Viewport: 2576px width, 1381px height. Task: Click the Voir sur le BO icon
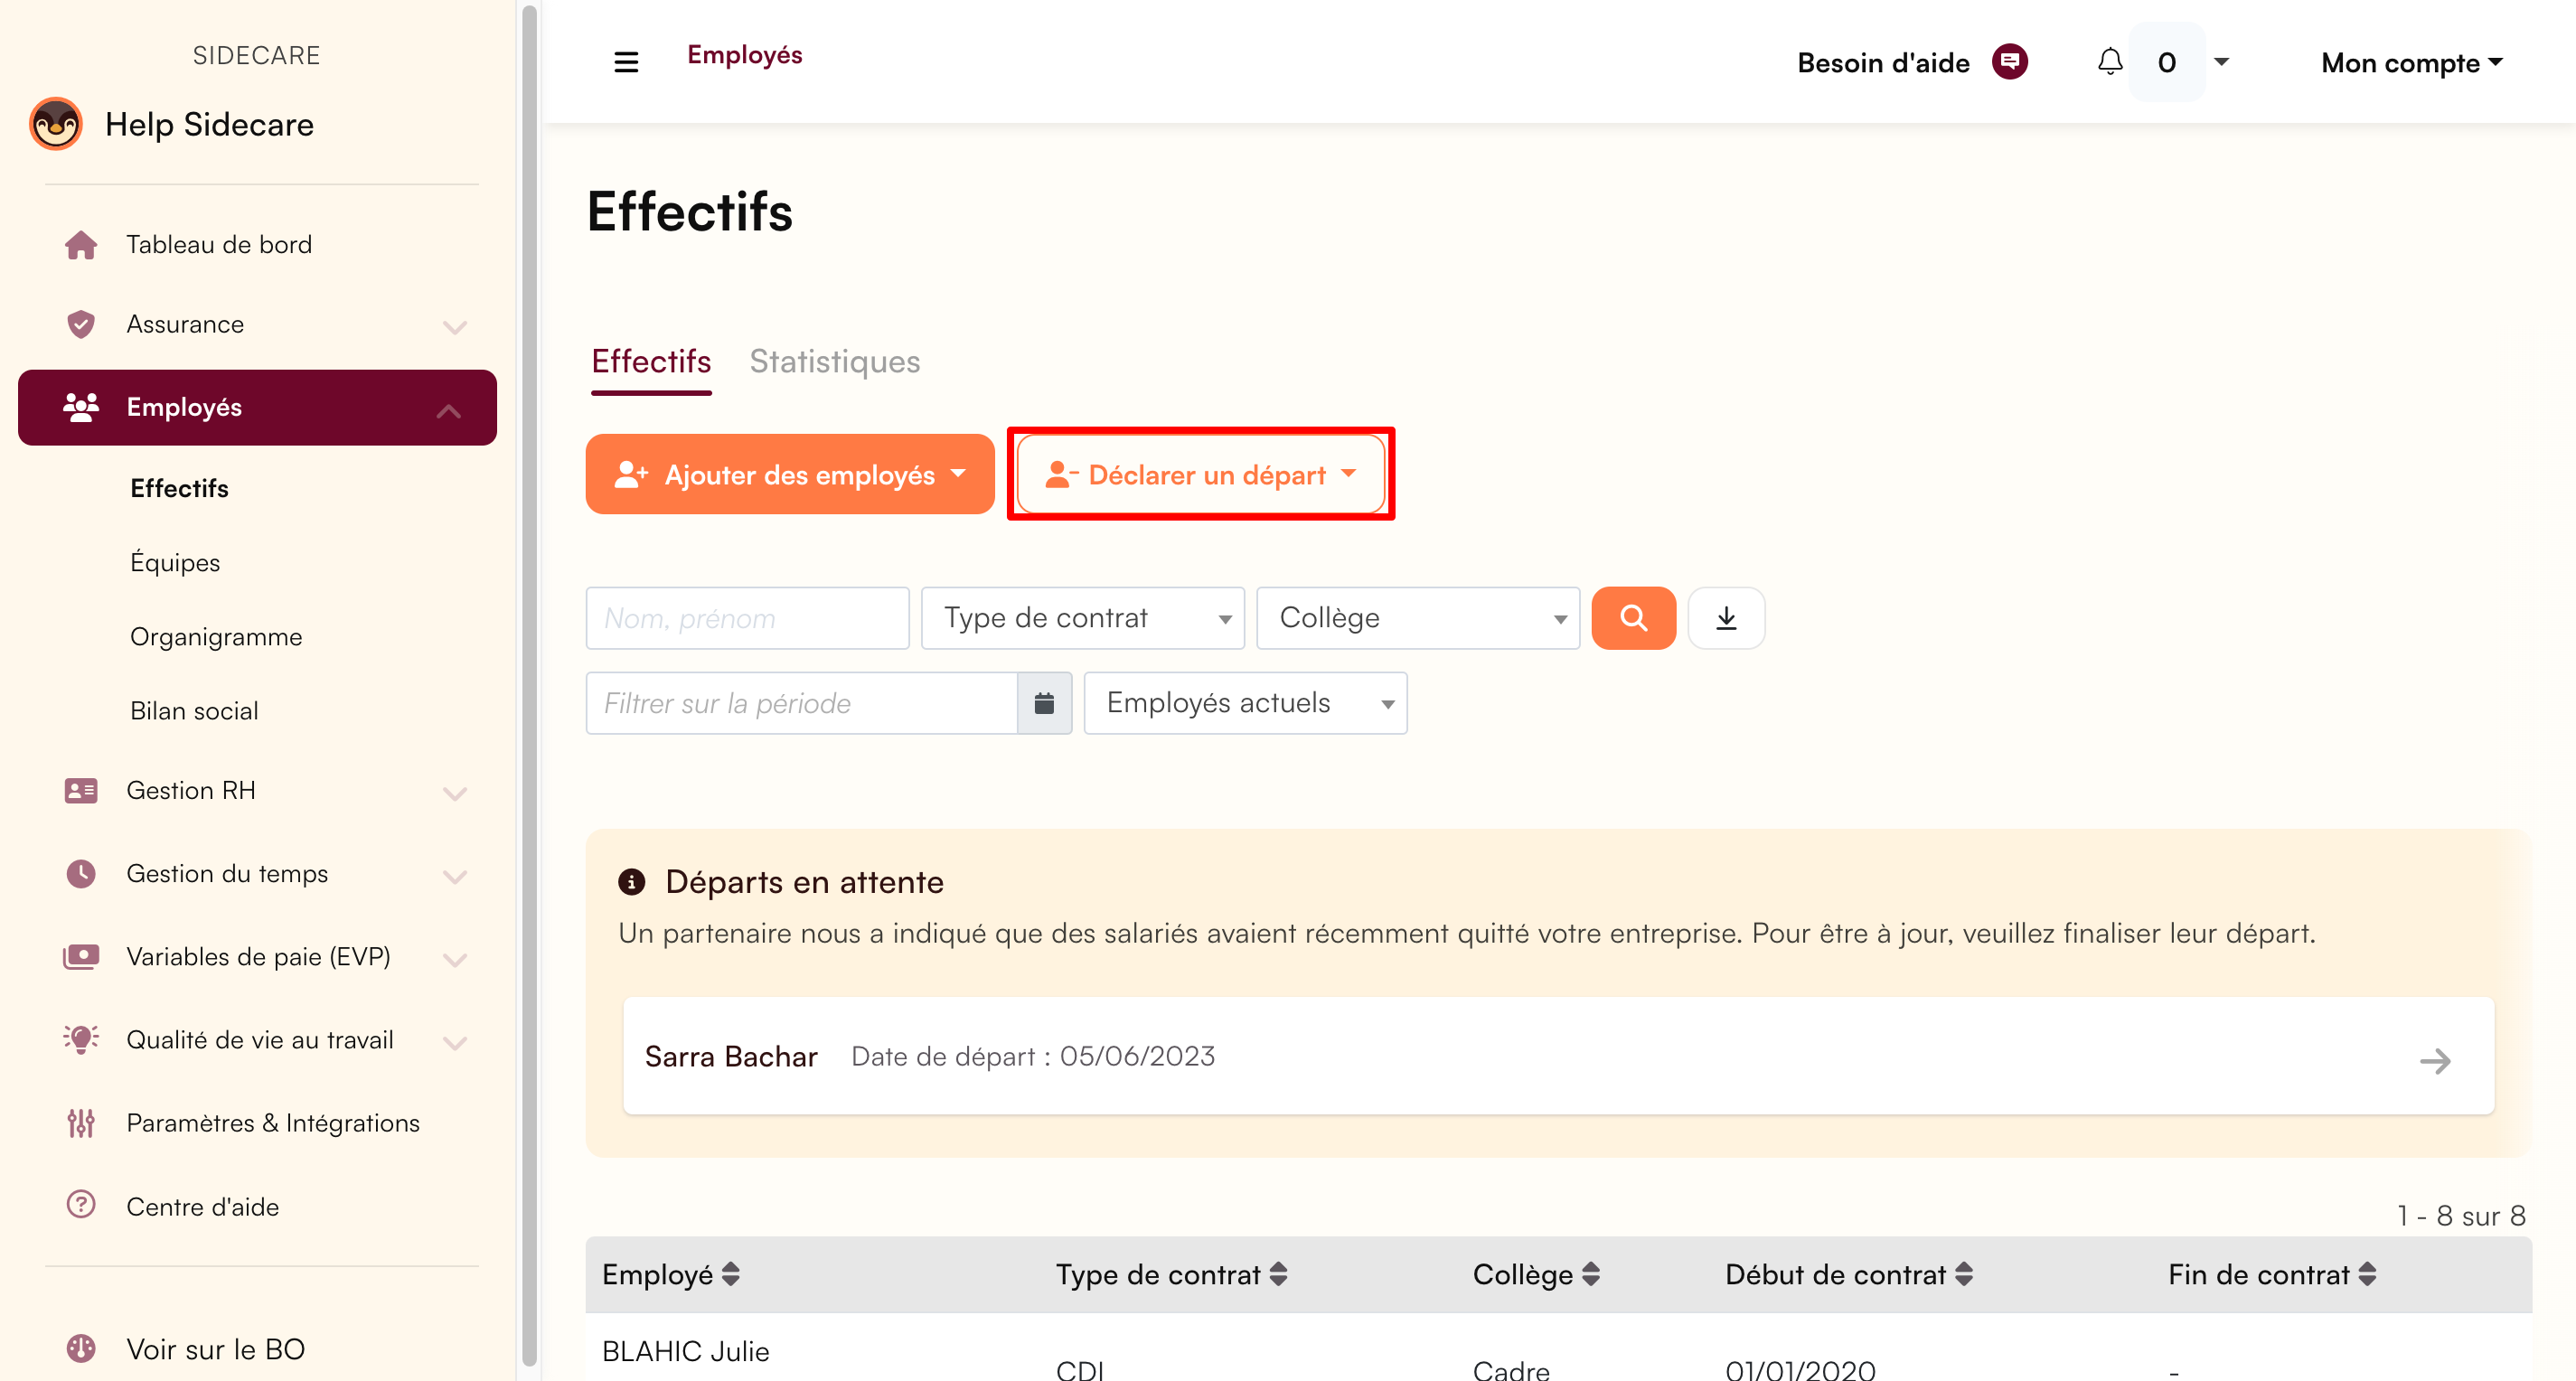(81, 1348)
